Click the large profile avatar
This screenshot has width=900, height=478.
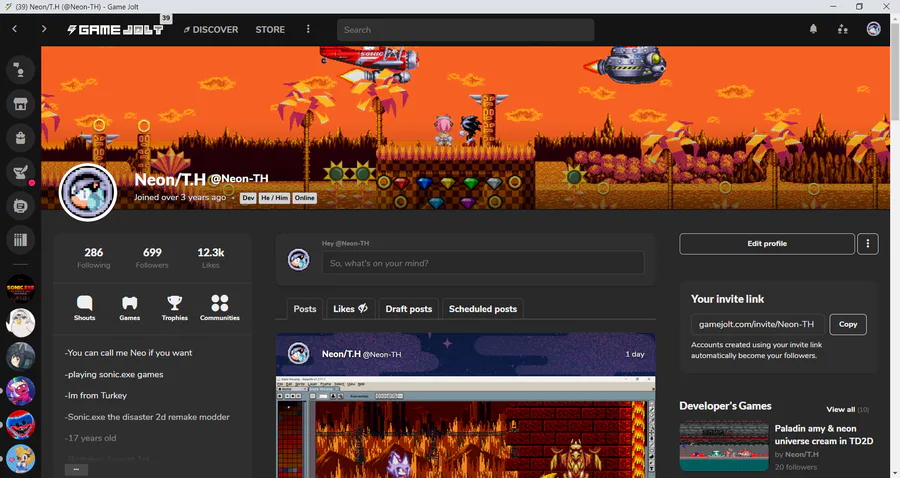click(x=88, y=192)
